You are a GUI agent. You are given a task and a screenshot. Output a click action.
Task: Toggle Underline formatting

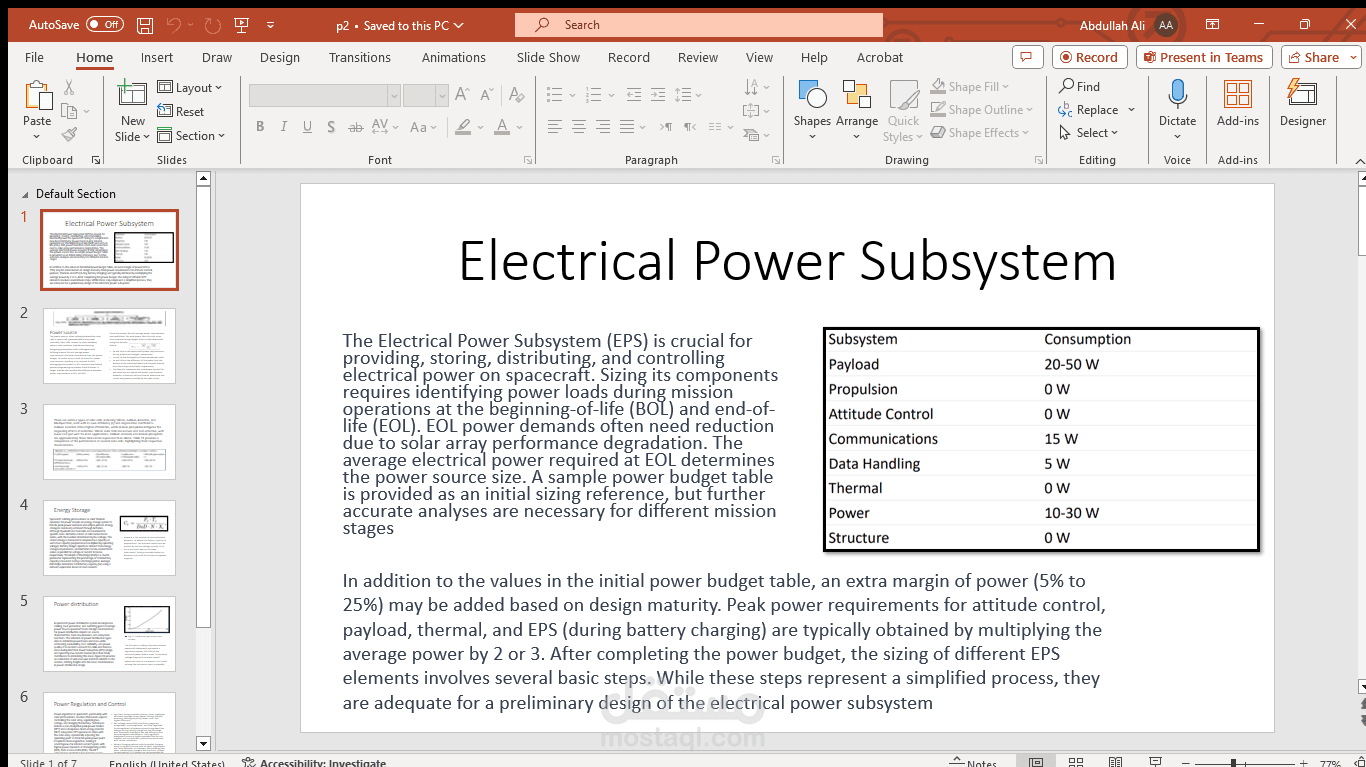307,127
